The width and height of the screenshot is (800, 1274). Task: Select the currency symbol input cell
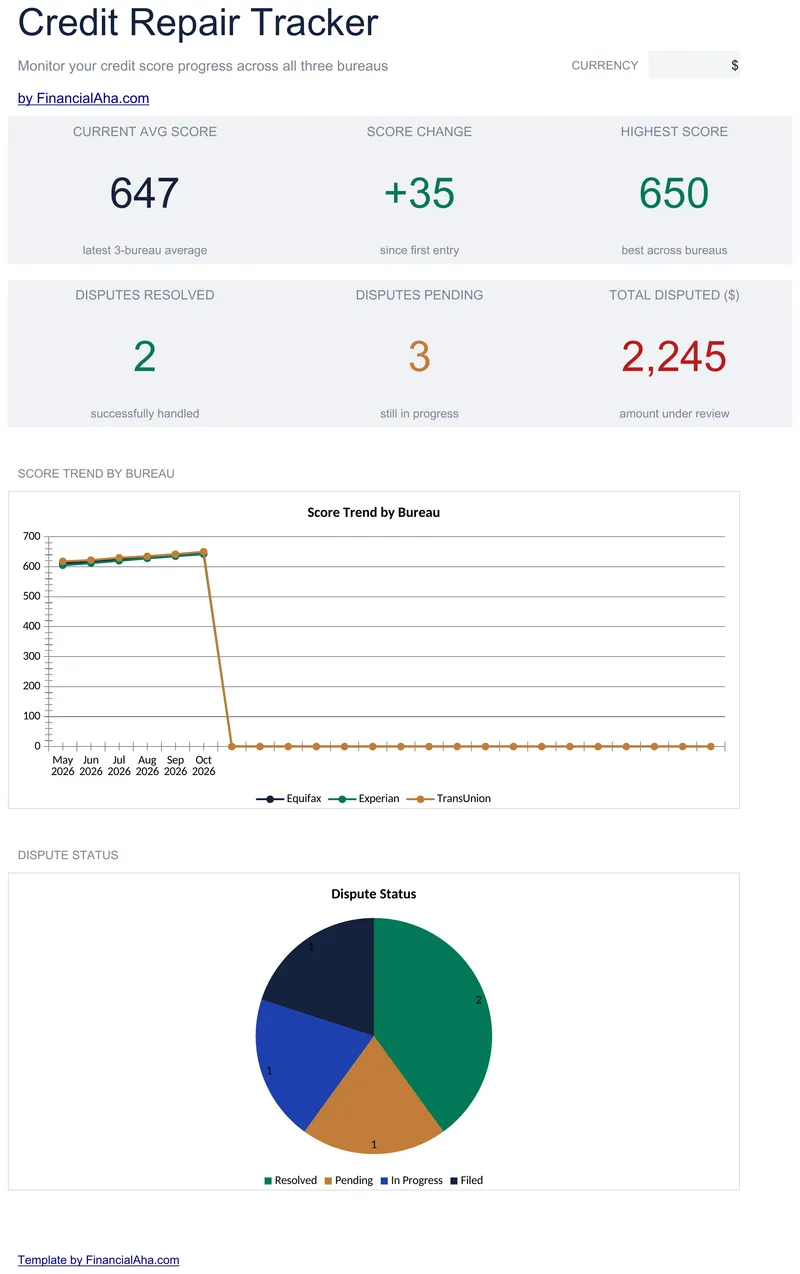coord(694,65)
